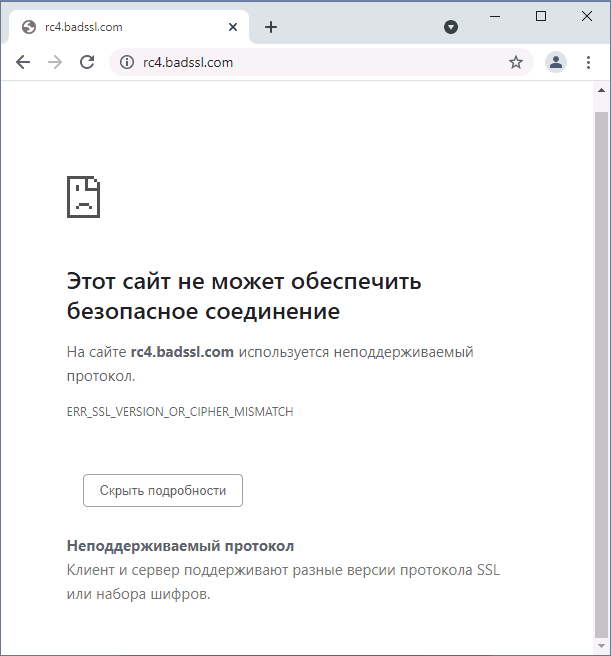
Task: Go back to the previous page
Action: [x=23, y=62]
